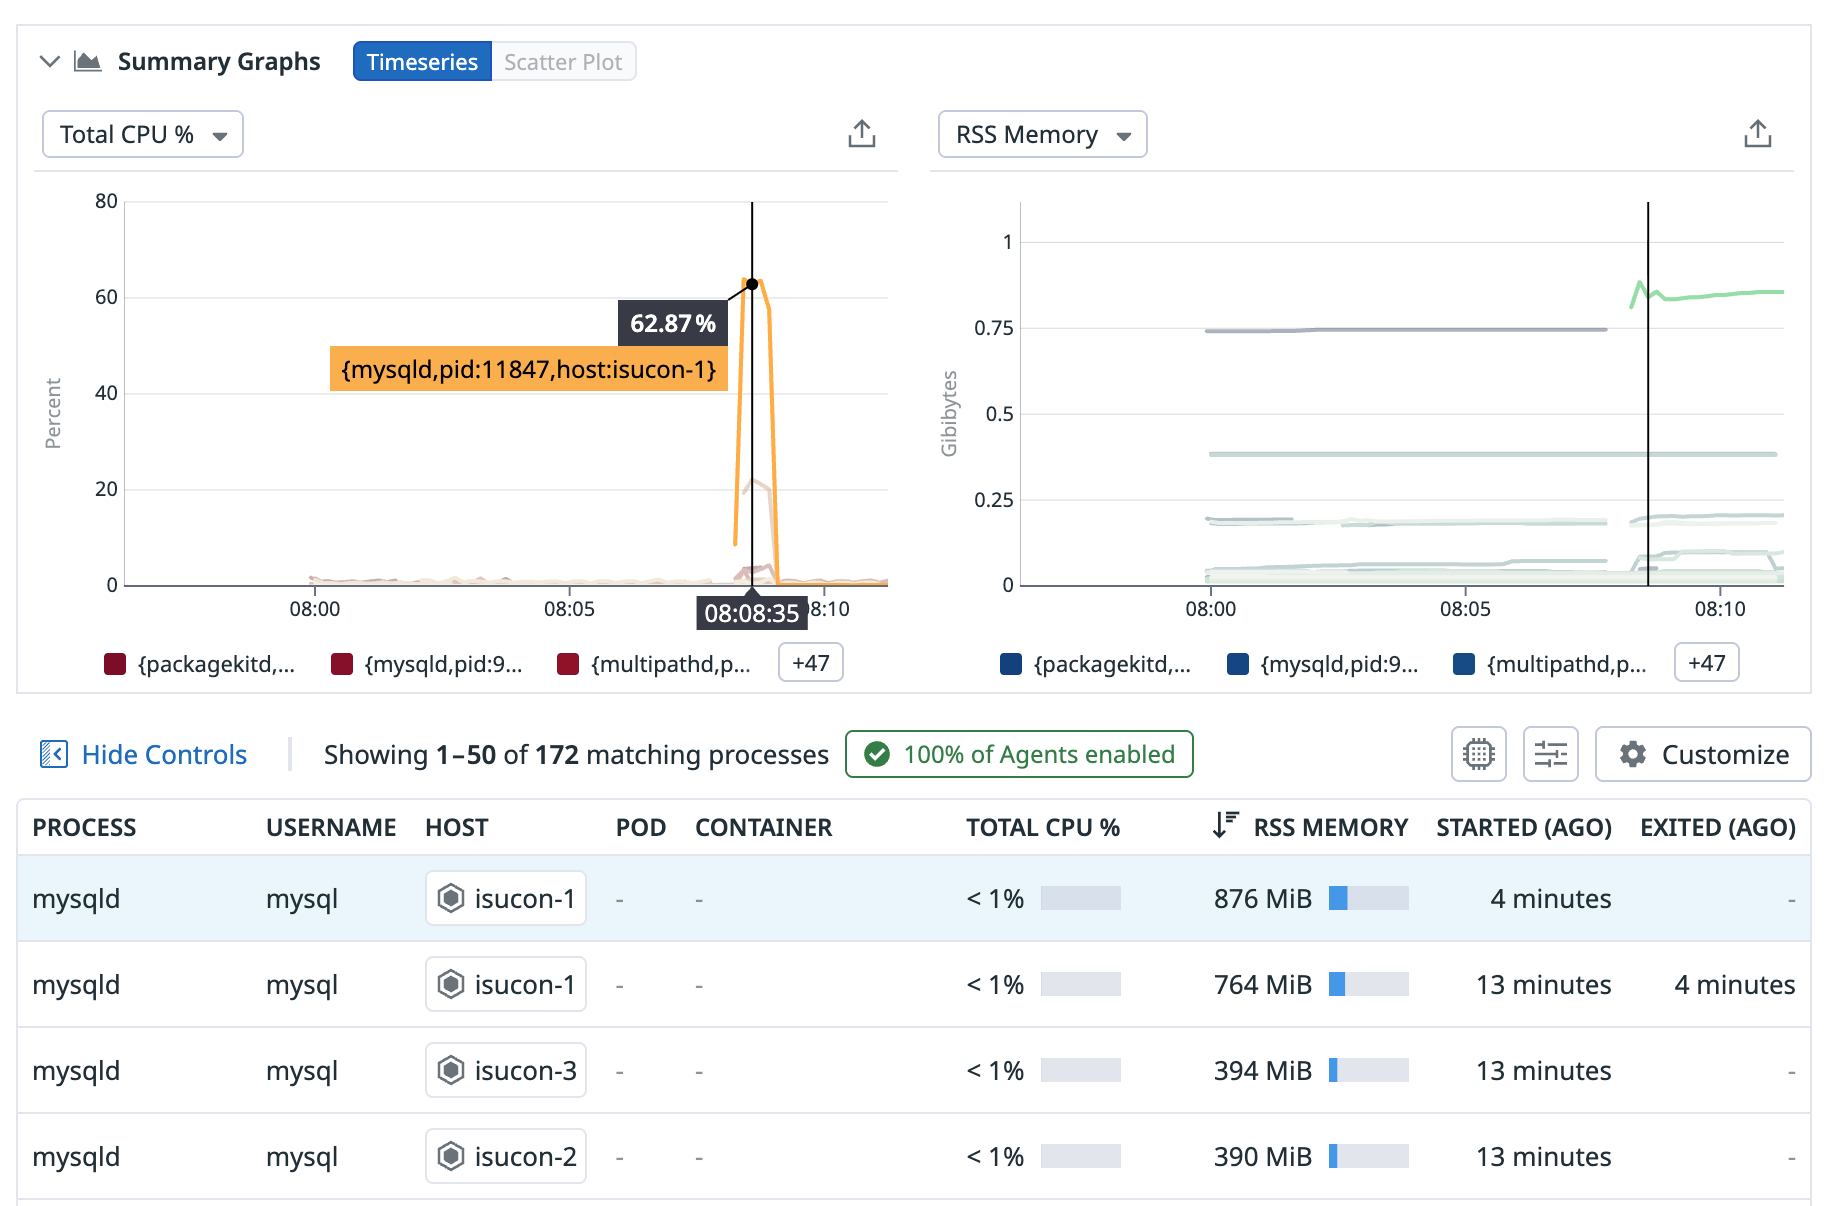Click the area chart icon beside Summary Graphs
The width and height of the screenshot is (1834, 1206).
tap(88, 62)
